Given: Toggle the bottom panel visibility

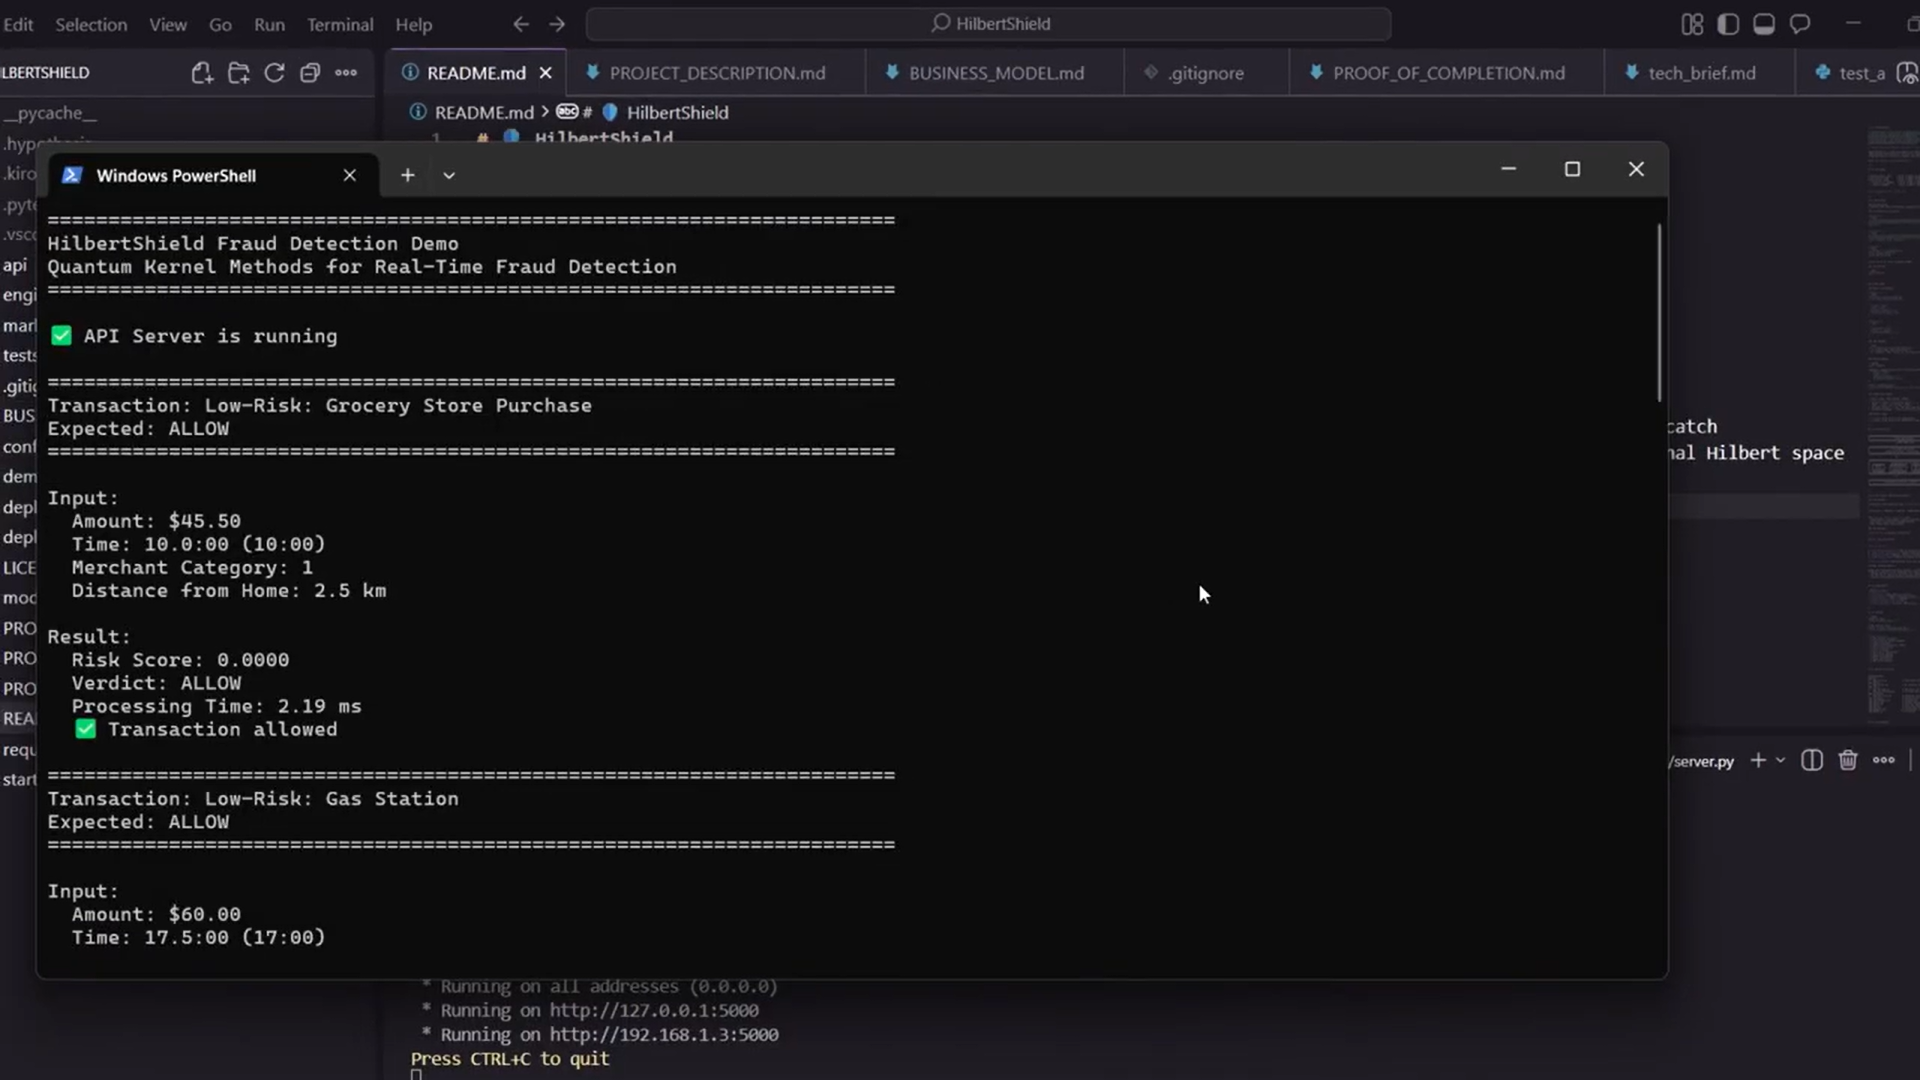Looking at the screenshot, I should [x=1764, y=24].
